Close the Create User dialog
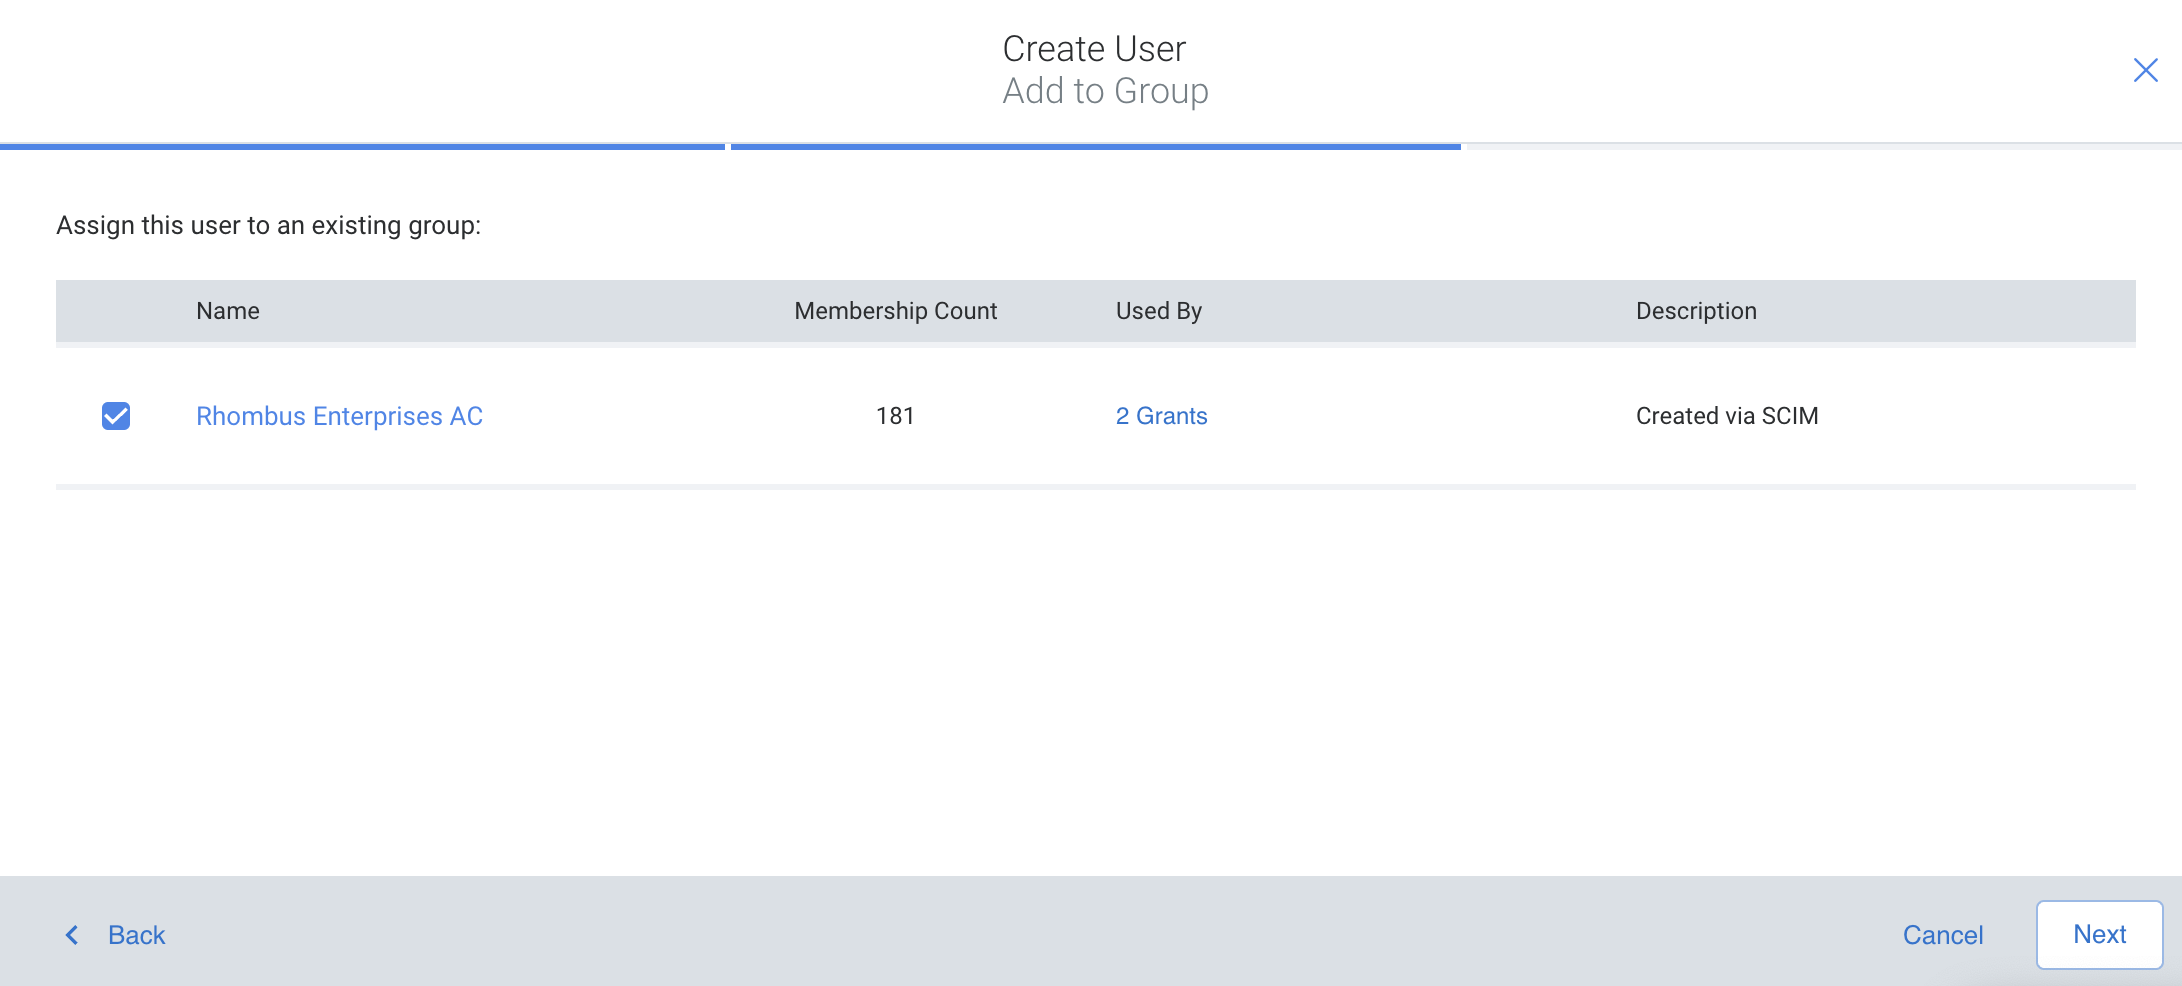Image resolution: width=2182 pixels, height=986 pixels. tap(2145, 70)
